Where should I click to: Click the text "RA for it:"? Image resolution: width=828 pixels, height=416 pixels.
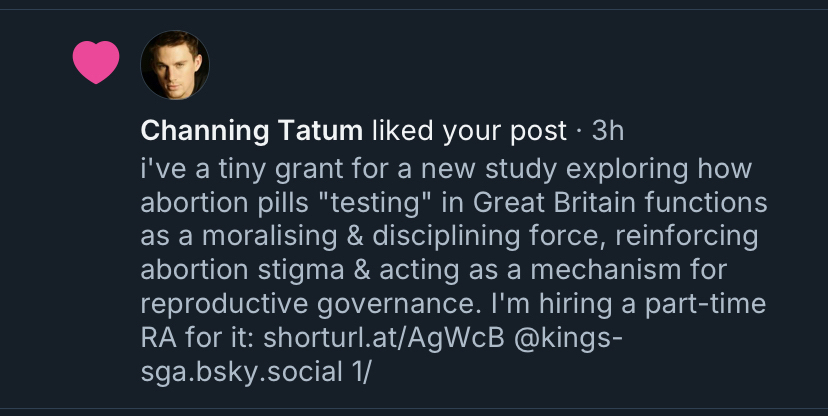197,338
